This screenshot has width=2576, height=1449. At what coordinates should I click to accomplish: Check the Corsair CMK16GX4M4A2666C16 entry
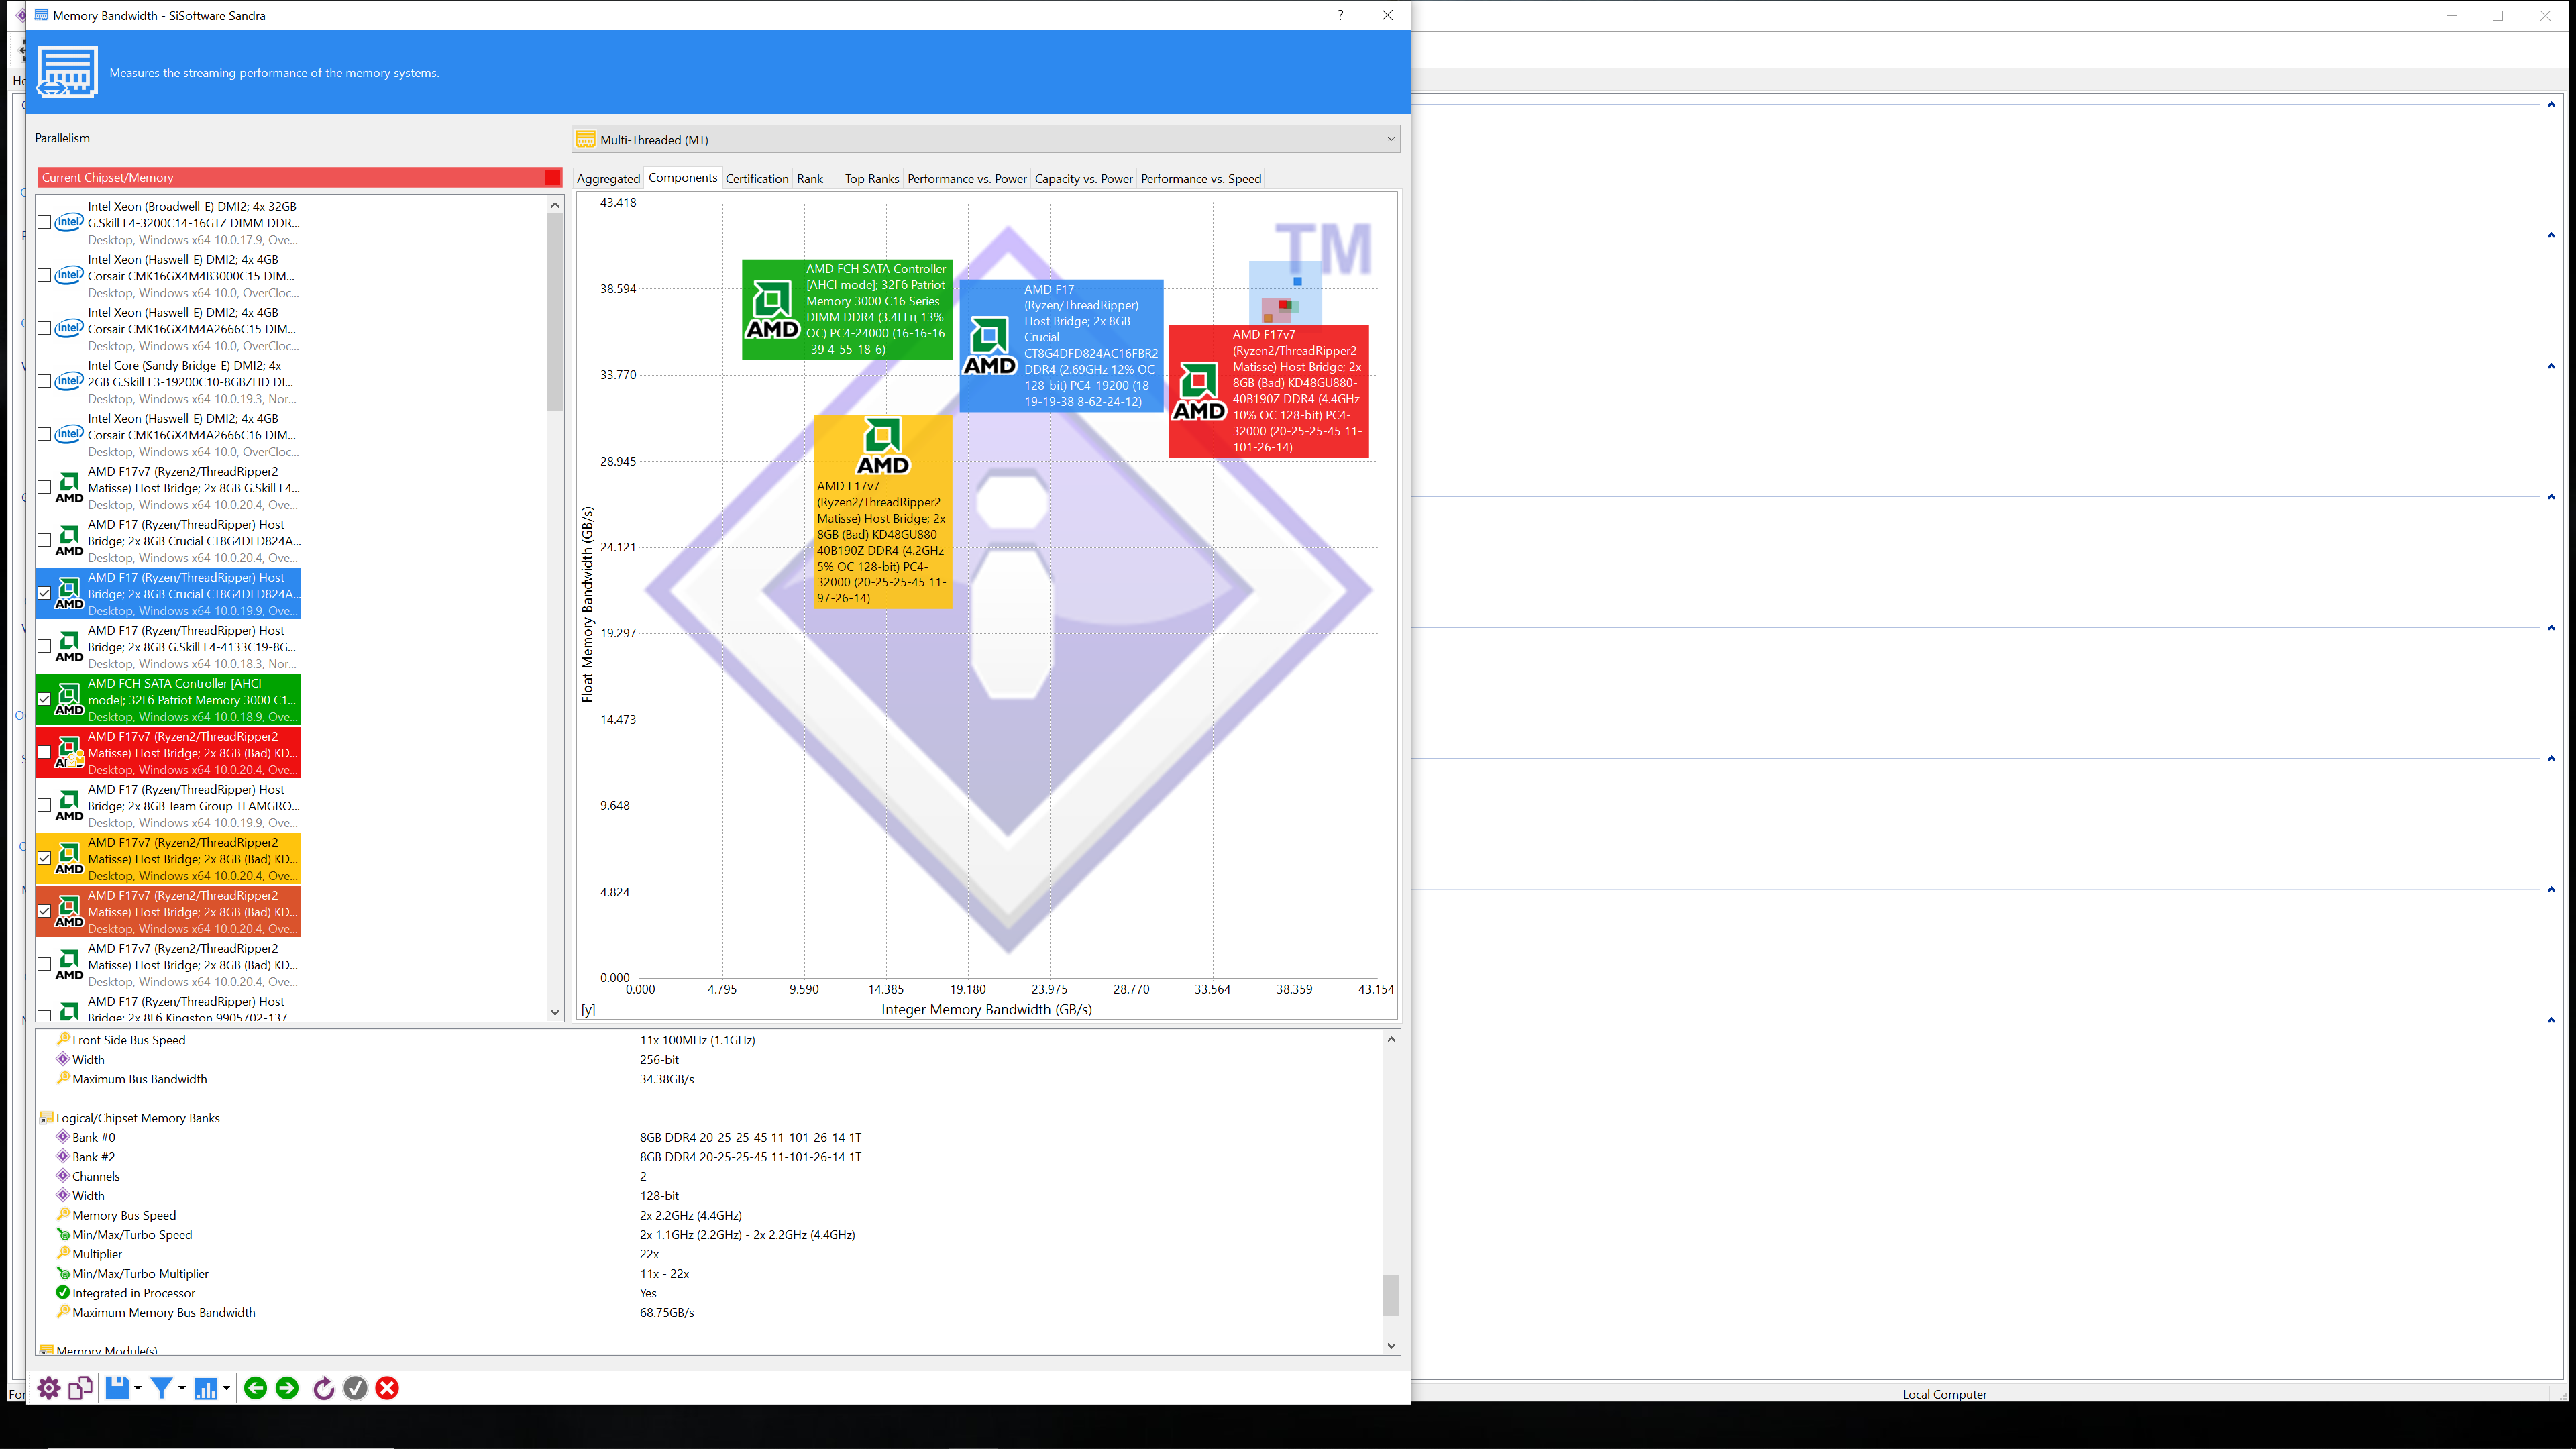(x=44, y=434)
